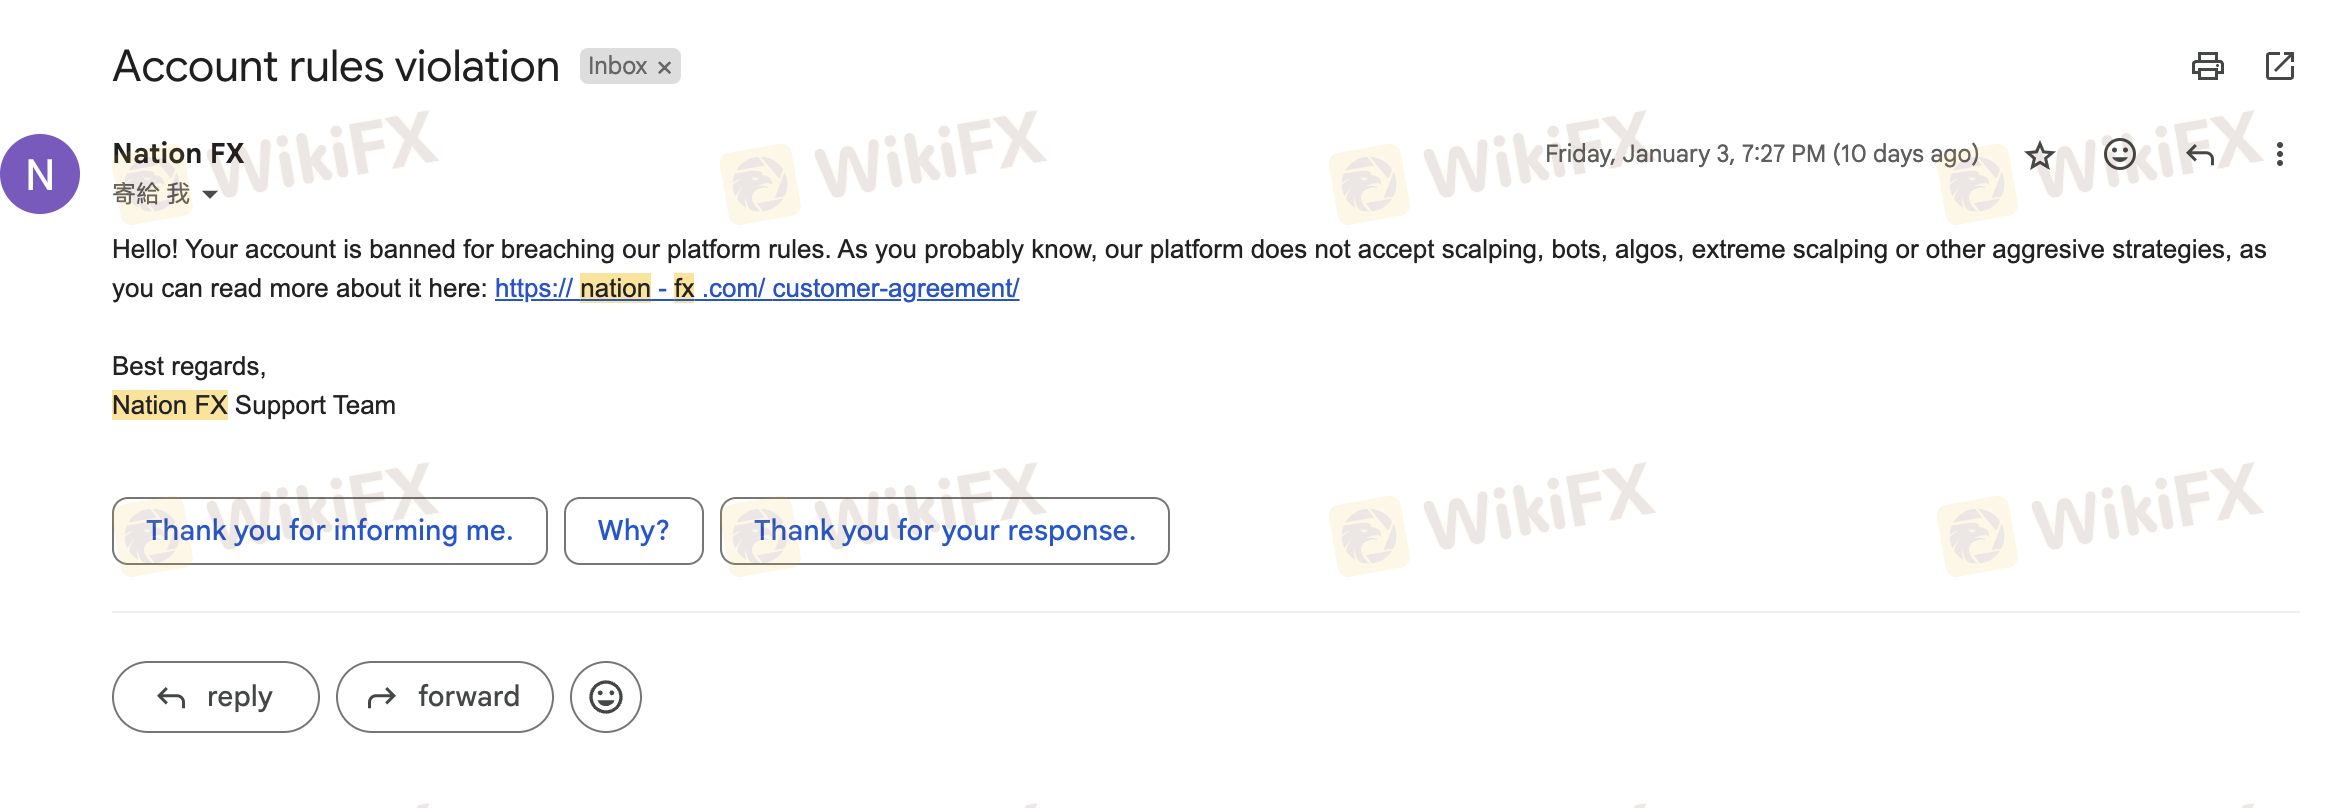This screenshot has width=2344, height=808.
Task: Choose smart reply "Thank you for informing me."
Action: pos(330,531)
